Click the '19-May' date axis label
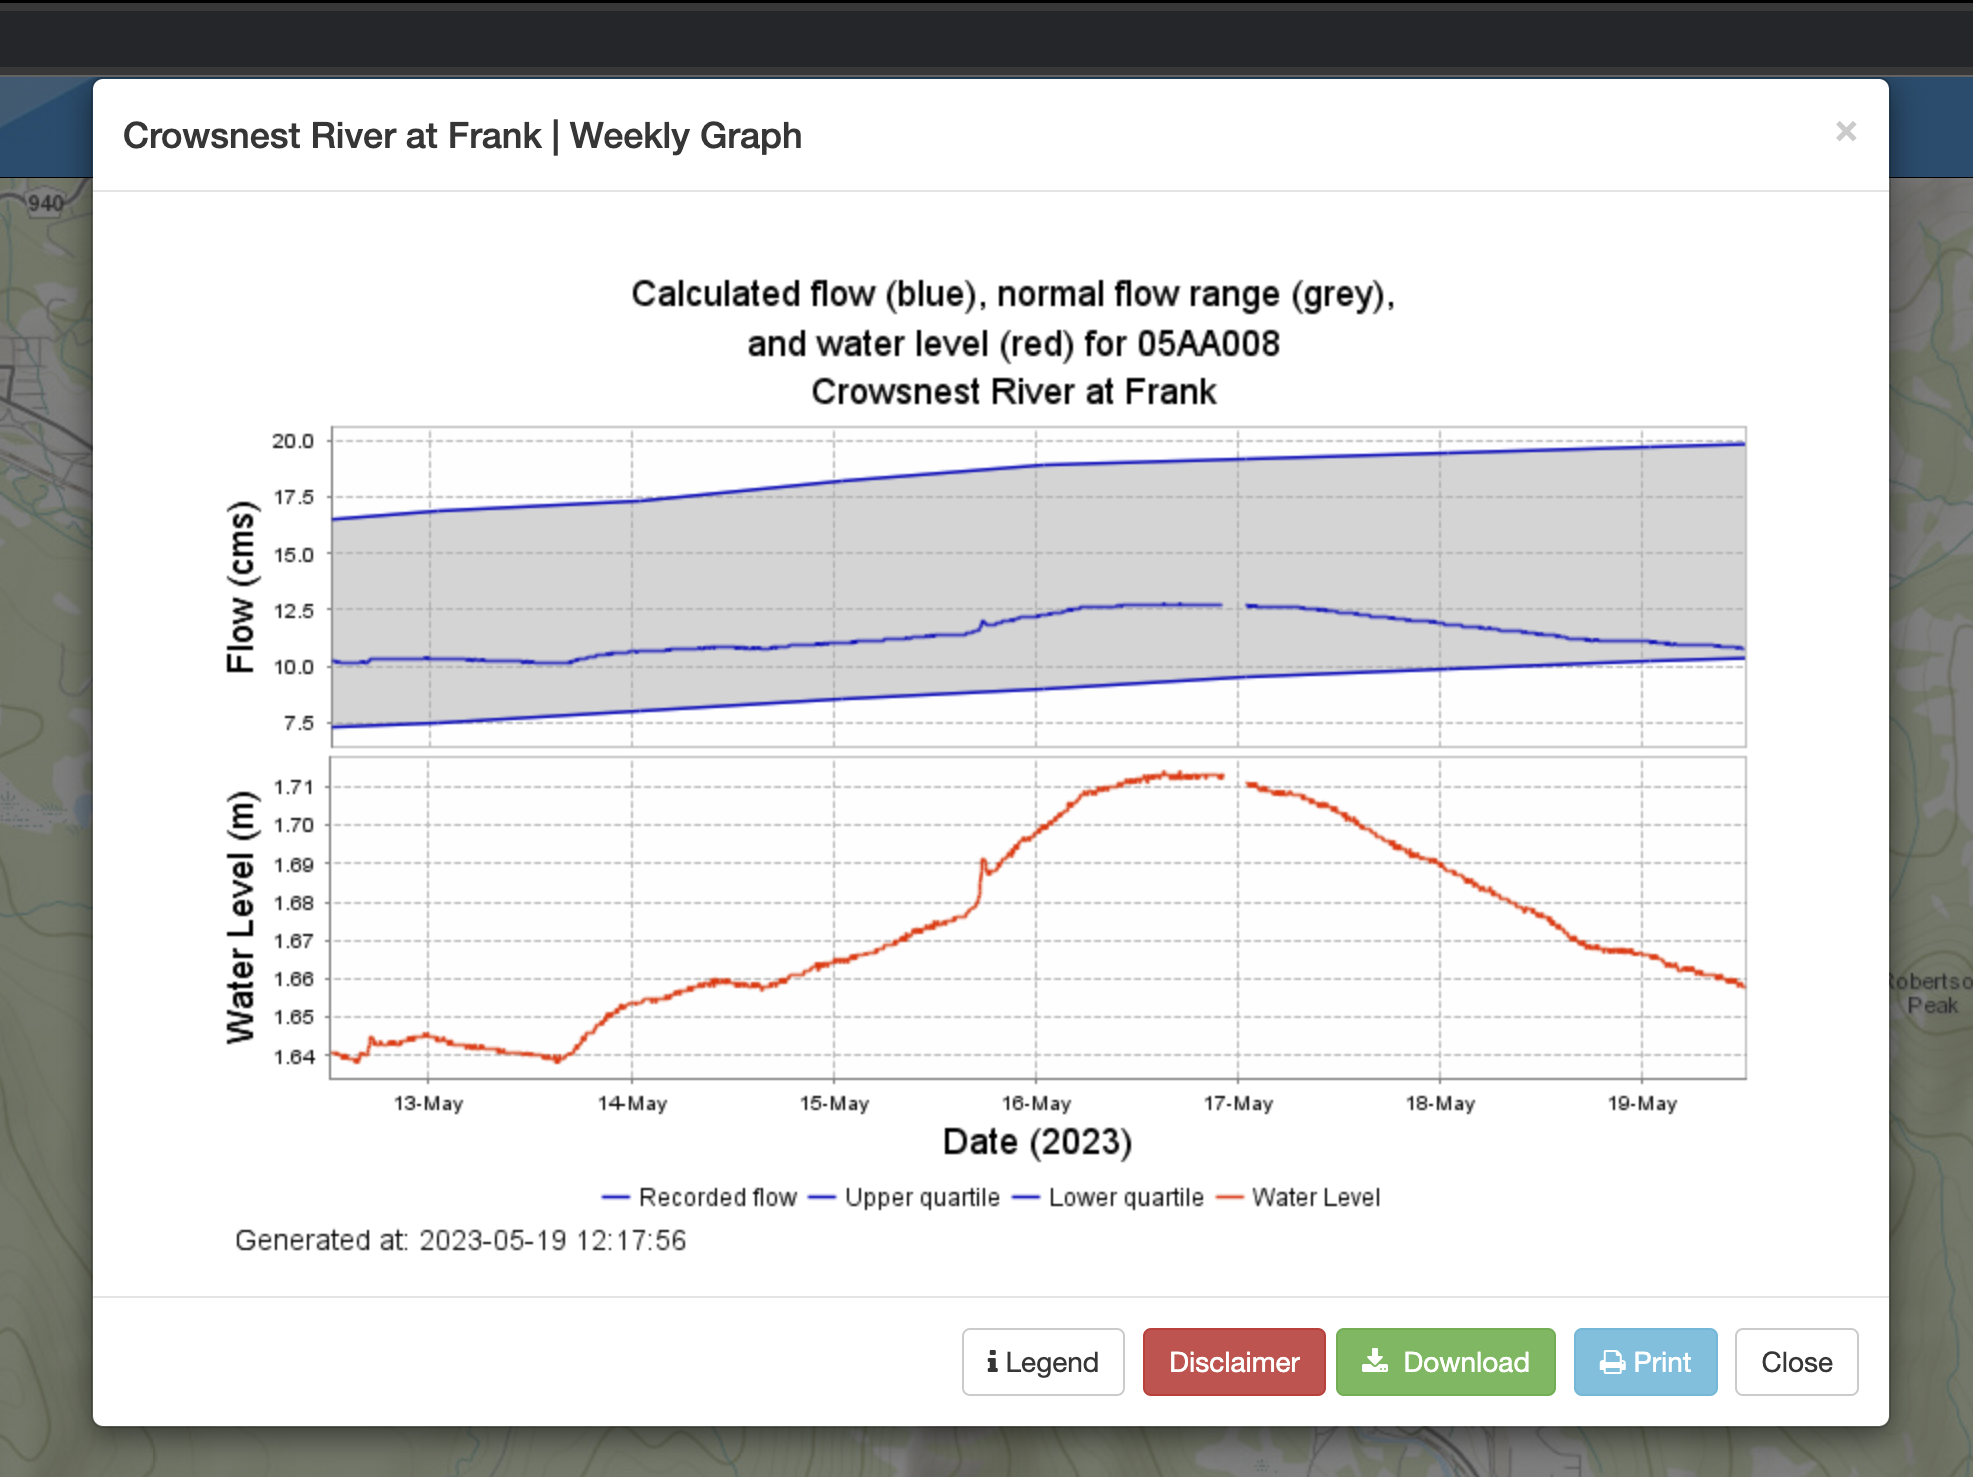This screenshot has width=1973, height=1477. [x=1642, y=1103]
